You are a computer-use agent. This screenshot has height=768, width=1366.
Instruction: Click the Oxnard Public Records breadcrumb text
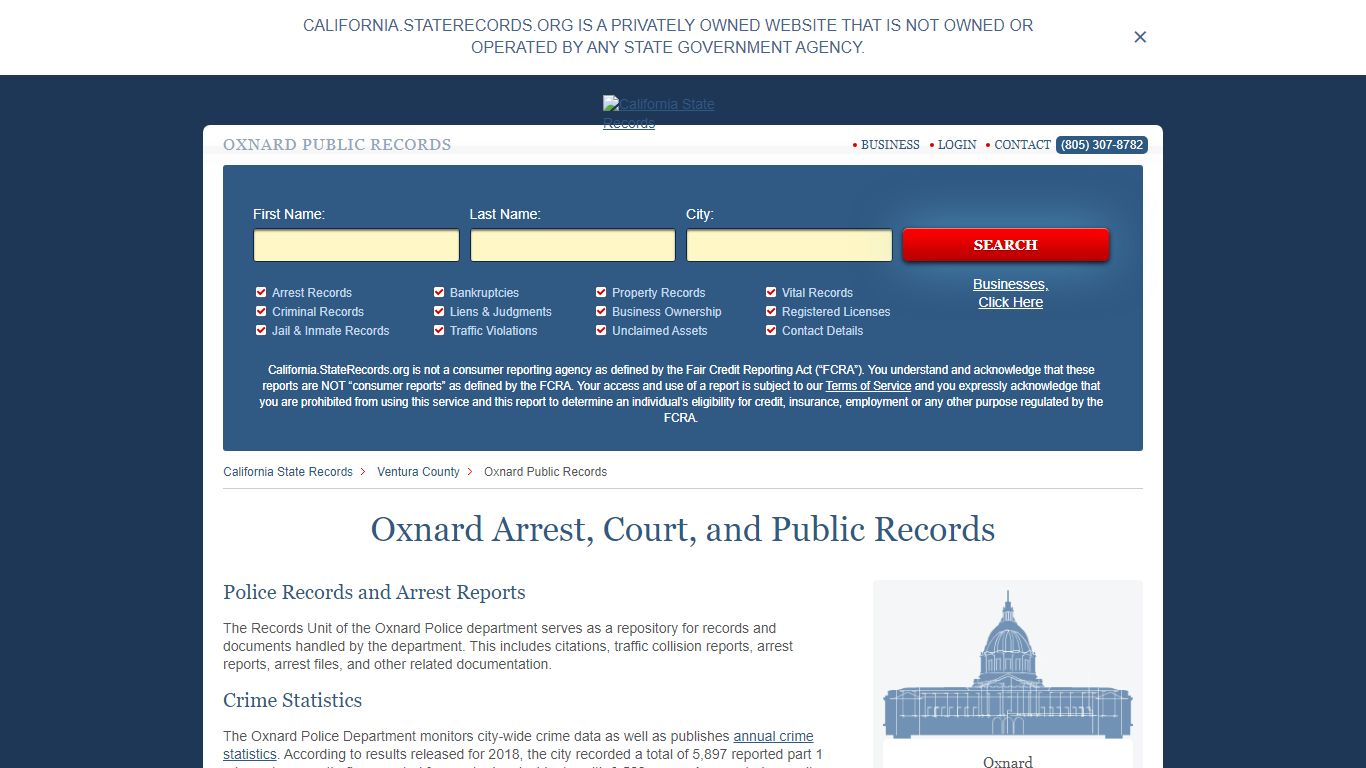[545, 472]
